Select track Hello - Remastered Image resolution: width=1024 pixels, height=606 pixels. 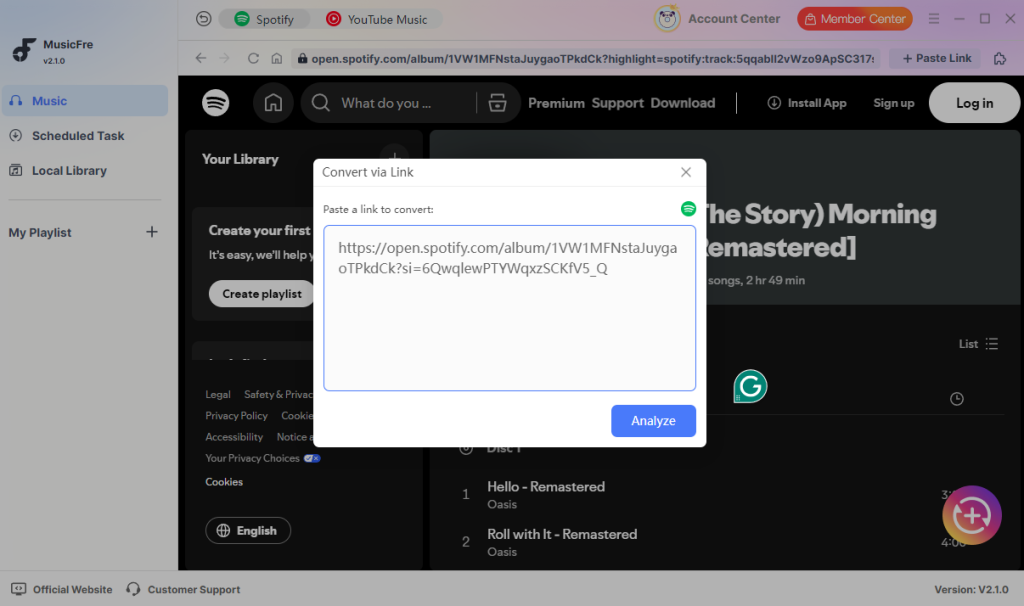[x=546, y=486]
